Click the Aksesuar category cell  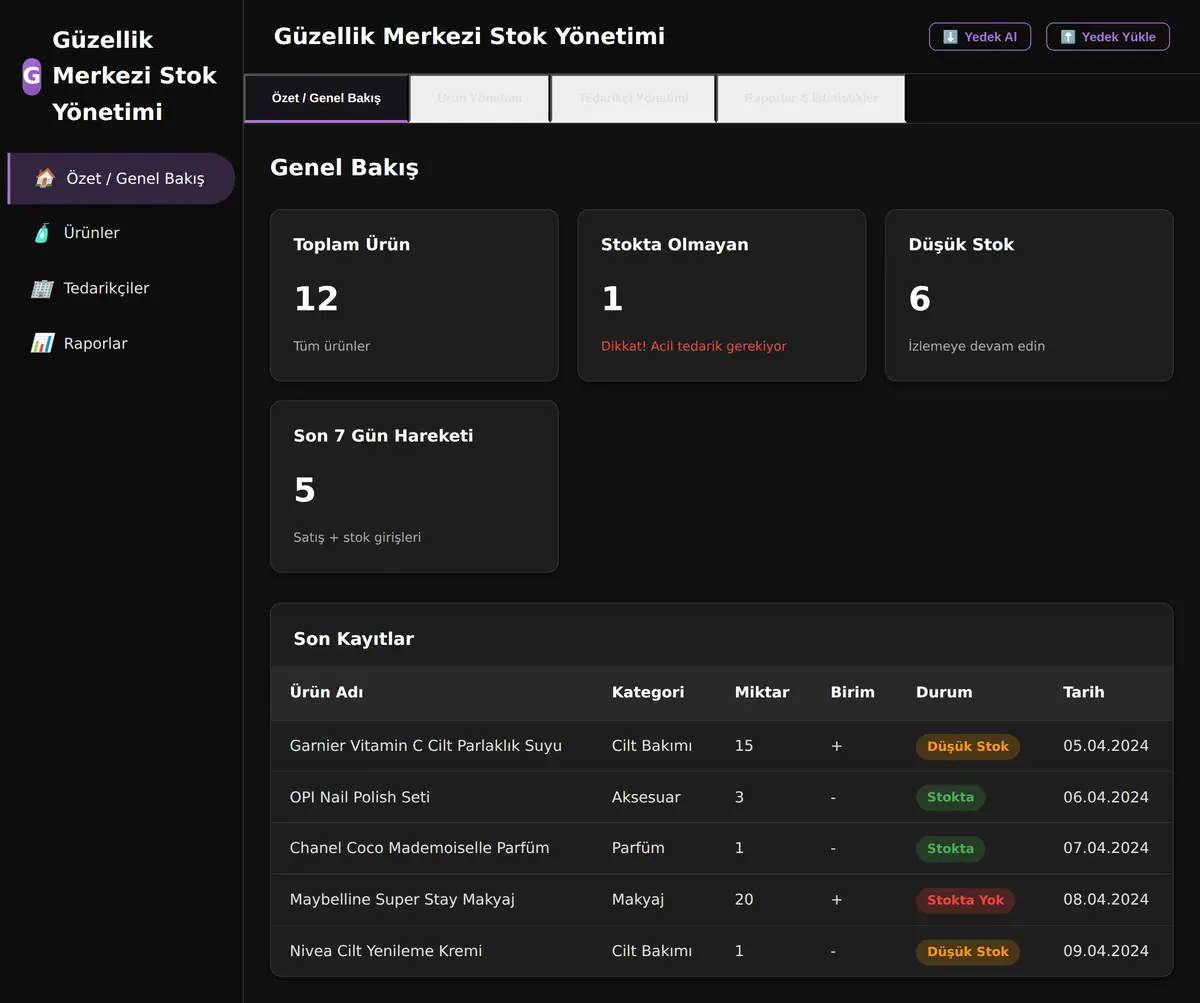pos(646,797)
